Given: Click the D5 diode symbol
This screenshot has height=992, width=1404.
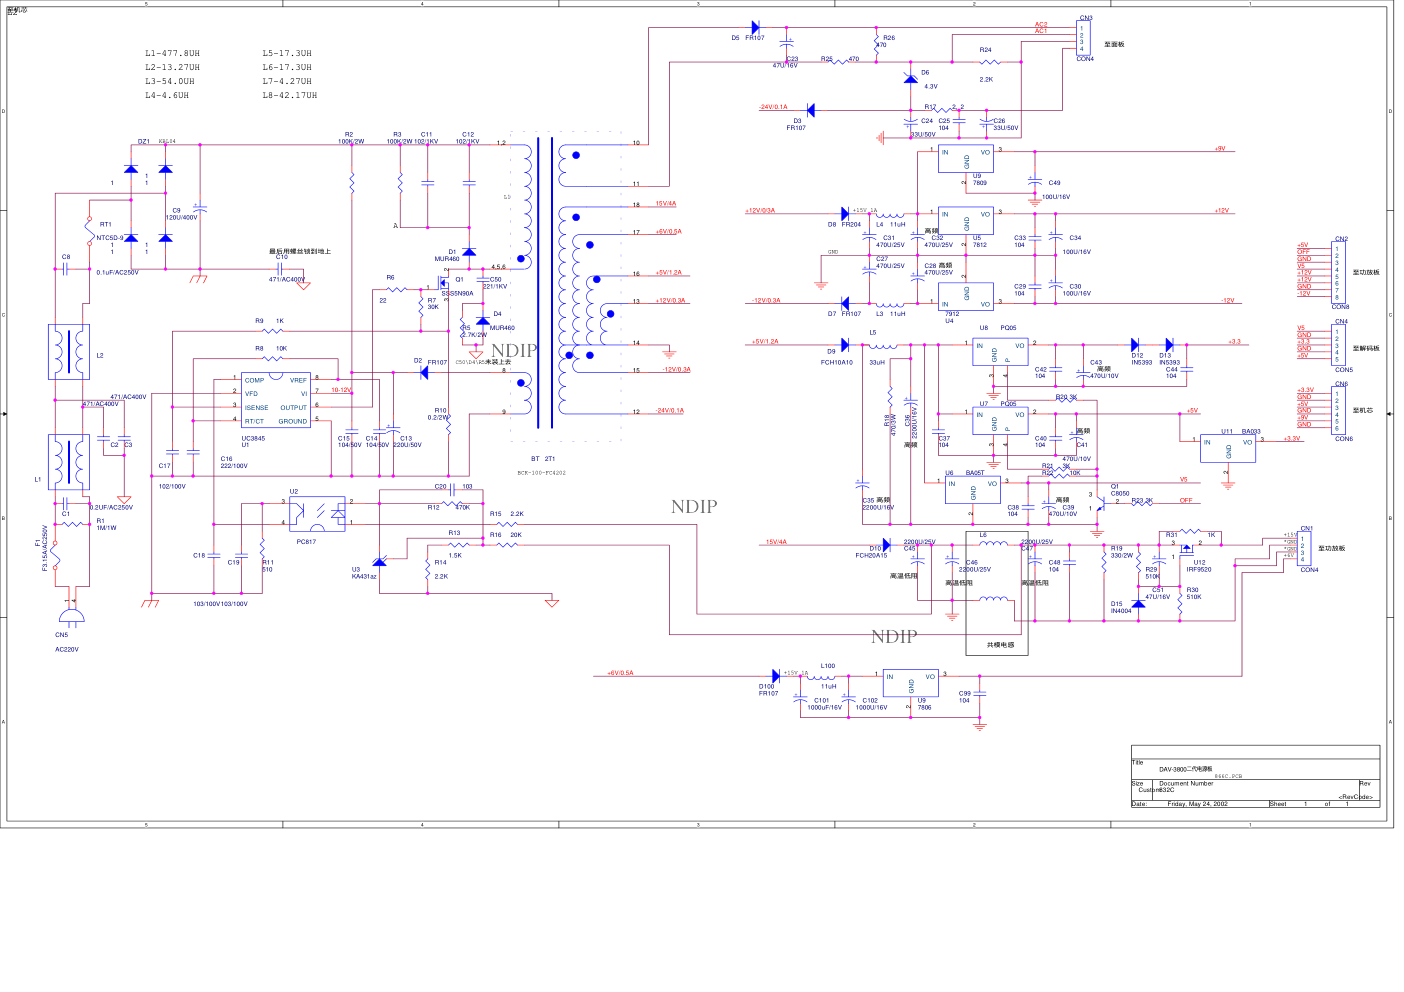Looking at the screenshot, I should coord(755,27).
